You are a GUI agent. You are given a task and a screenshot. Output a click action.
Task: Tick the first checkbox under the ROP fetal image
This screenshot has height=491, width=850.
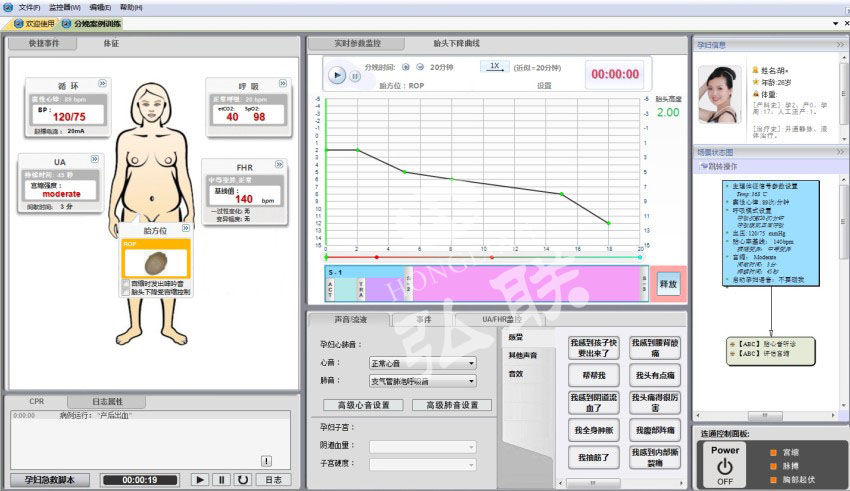(x=126, y=283)
